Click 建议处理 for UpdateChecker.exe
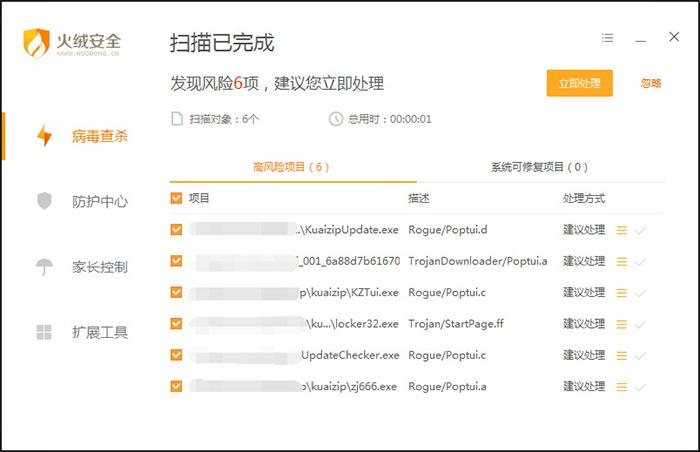 [584, 355]
